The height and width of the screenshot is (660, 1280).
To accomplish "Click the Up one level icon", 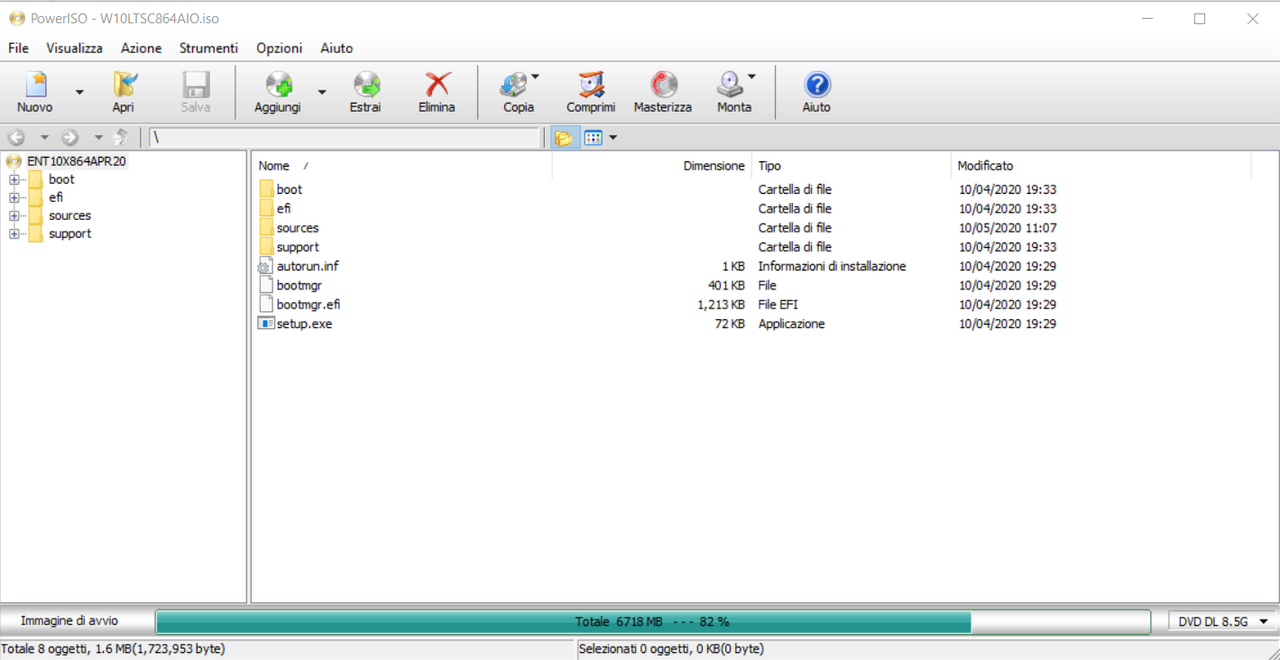I will click(122, 137).
